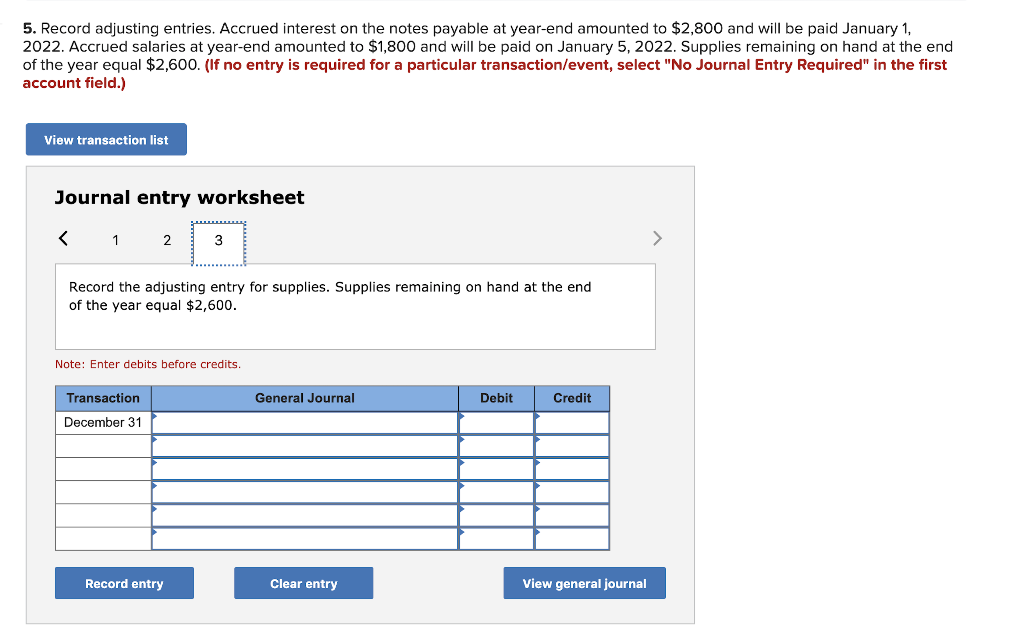The width and height of the screenshot is (1024, 640).
Task: Select the currently active tab 3
Action: coord(218,240)
